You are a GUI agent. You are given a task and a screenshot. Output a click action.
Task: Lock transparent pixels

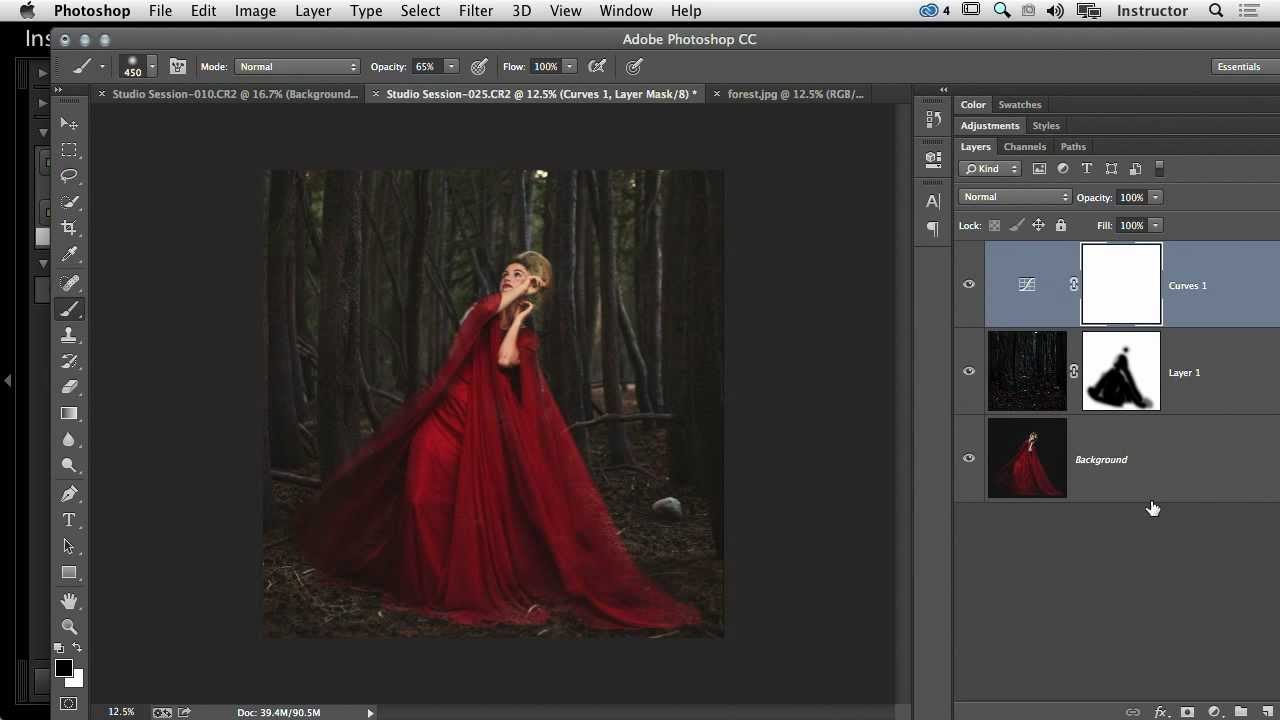[995, 226]
